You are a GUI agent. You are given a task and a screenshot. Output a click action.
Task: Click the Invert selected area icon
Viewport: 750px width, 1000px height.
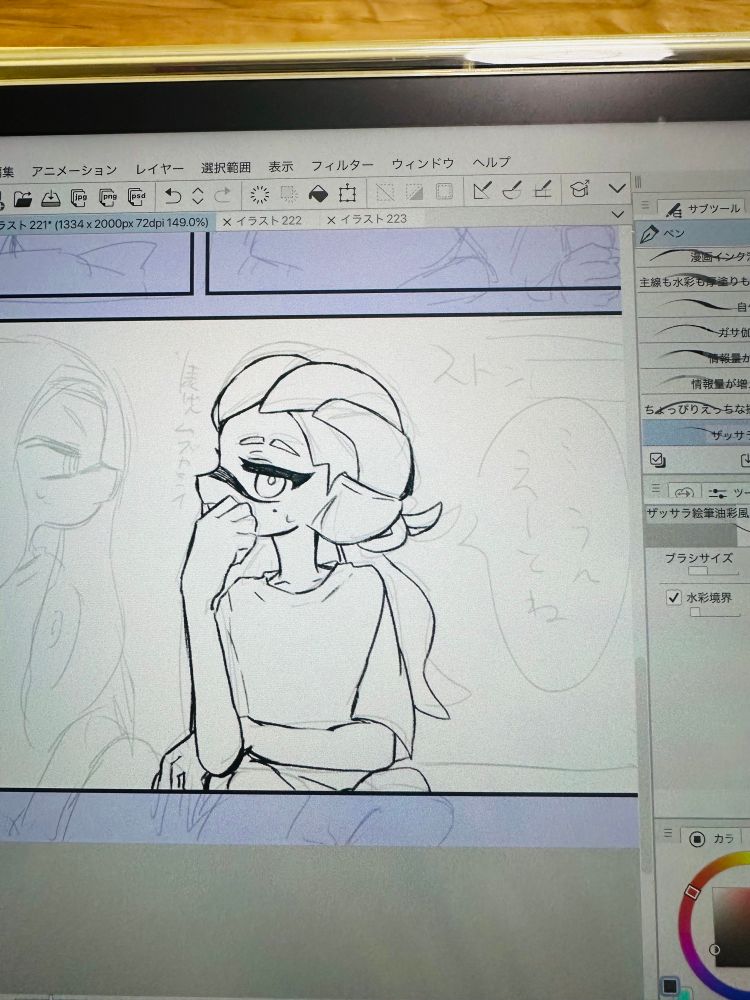pos(415,191)
